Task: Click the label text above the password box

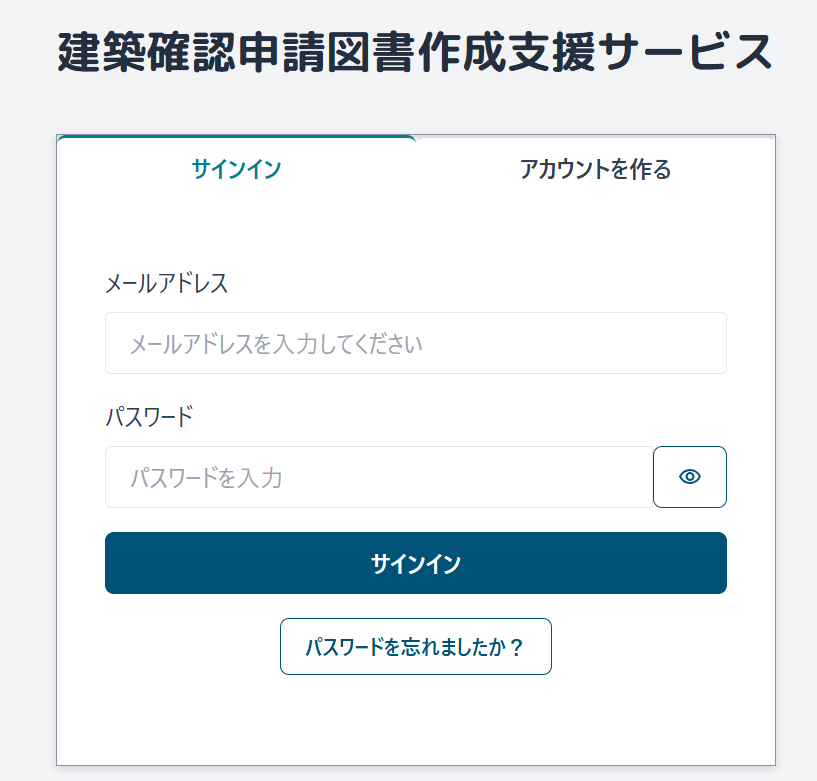Action: [149, 417]
